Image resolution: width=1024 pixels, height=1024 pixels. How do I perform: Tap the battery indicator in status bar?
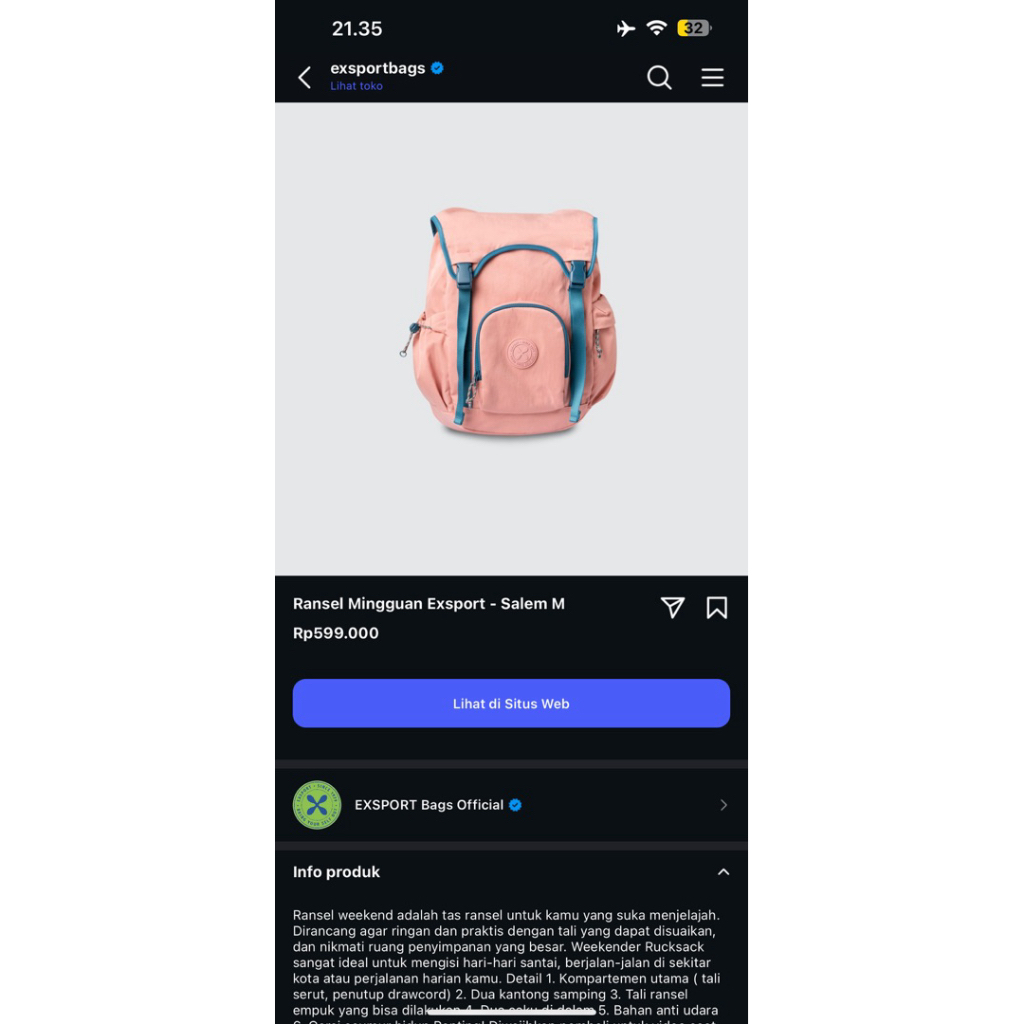click(694, 28)
